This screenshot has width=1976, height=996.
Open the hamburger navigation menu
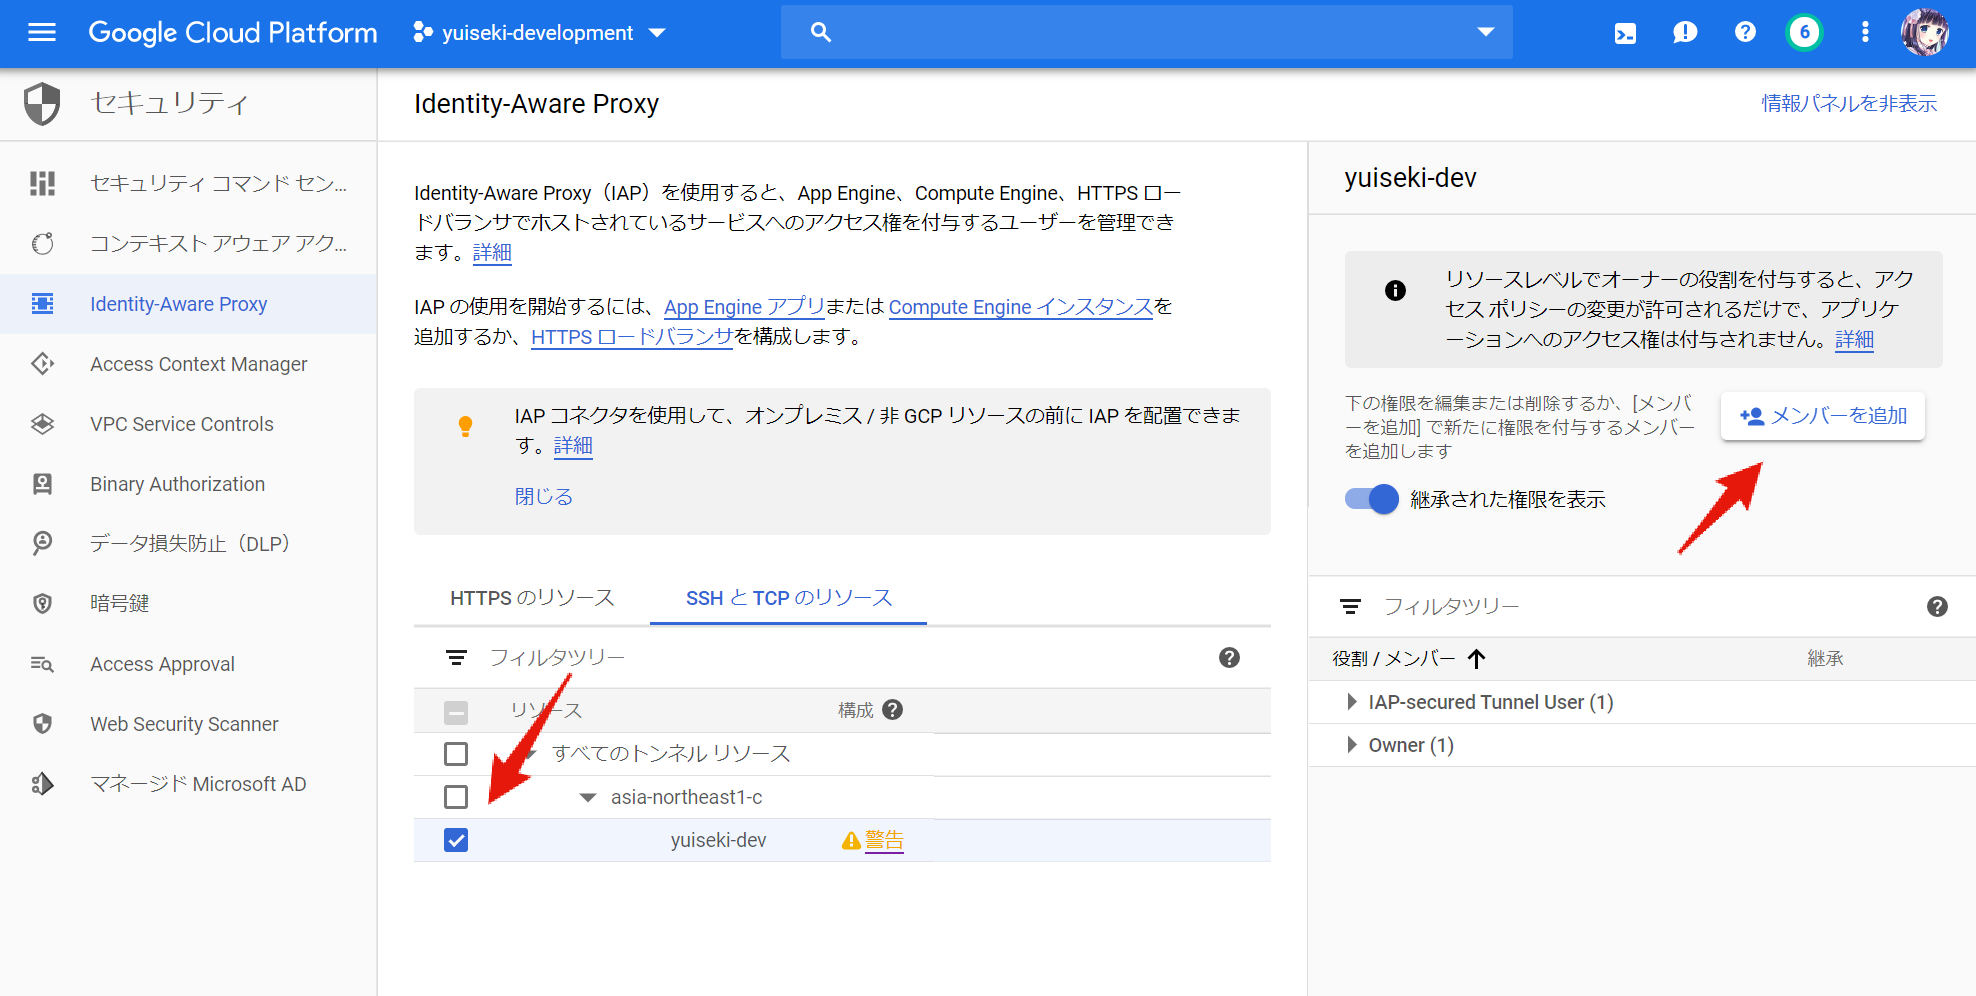42,33
